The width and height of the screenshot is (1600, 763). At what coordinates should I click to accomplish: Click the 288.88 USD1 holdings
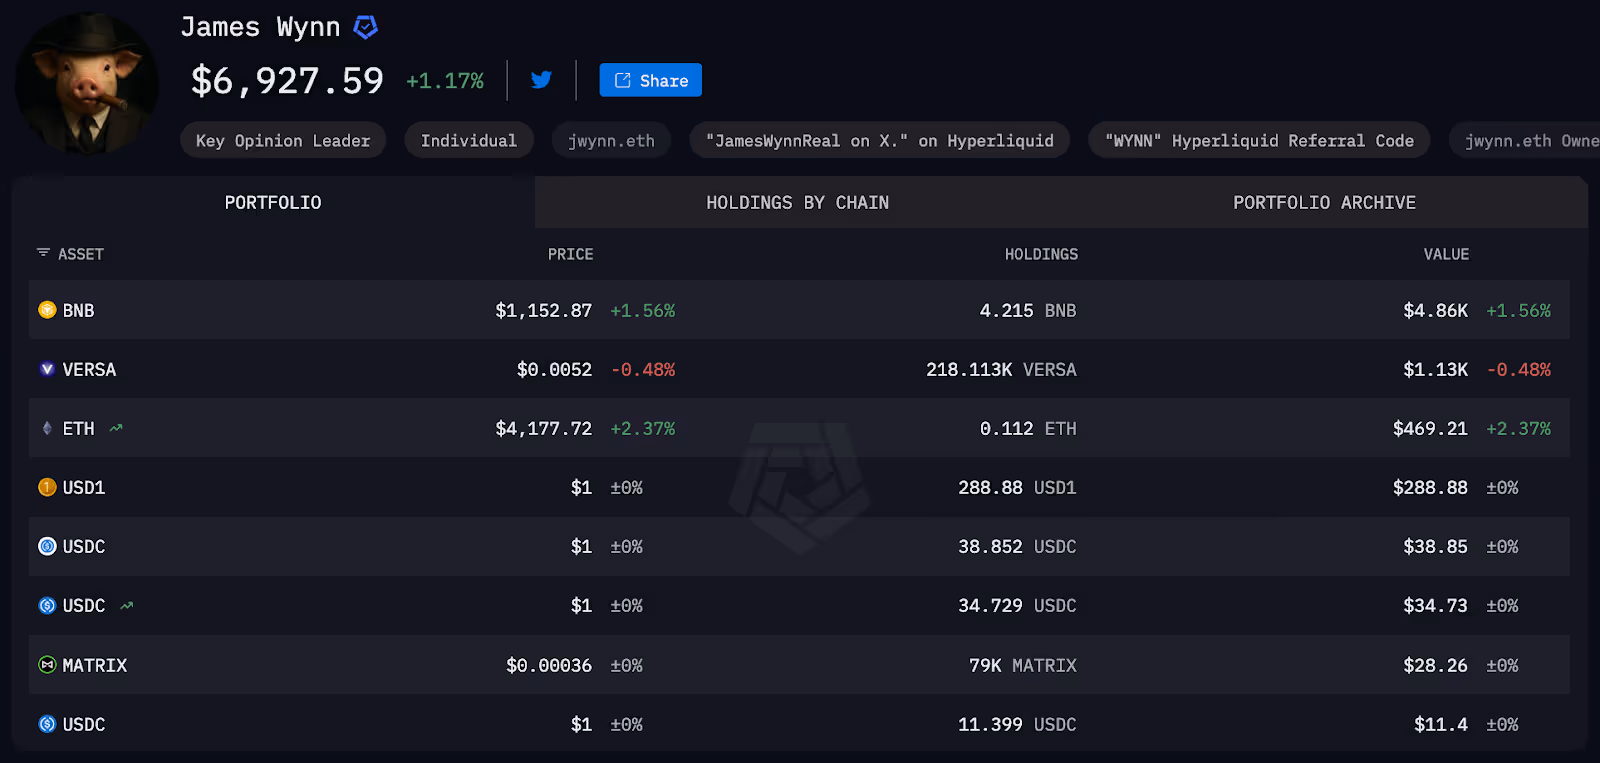pyautogui.click(x=1017, y=487)
